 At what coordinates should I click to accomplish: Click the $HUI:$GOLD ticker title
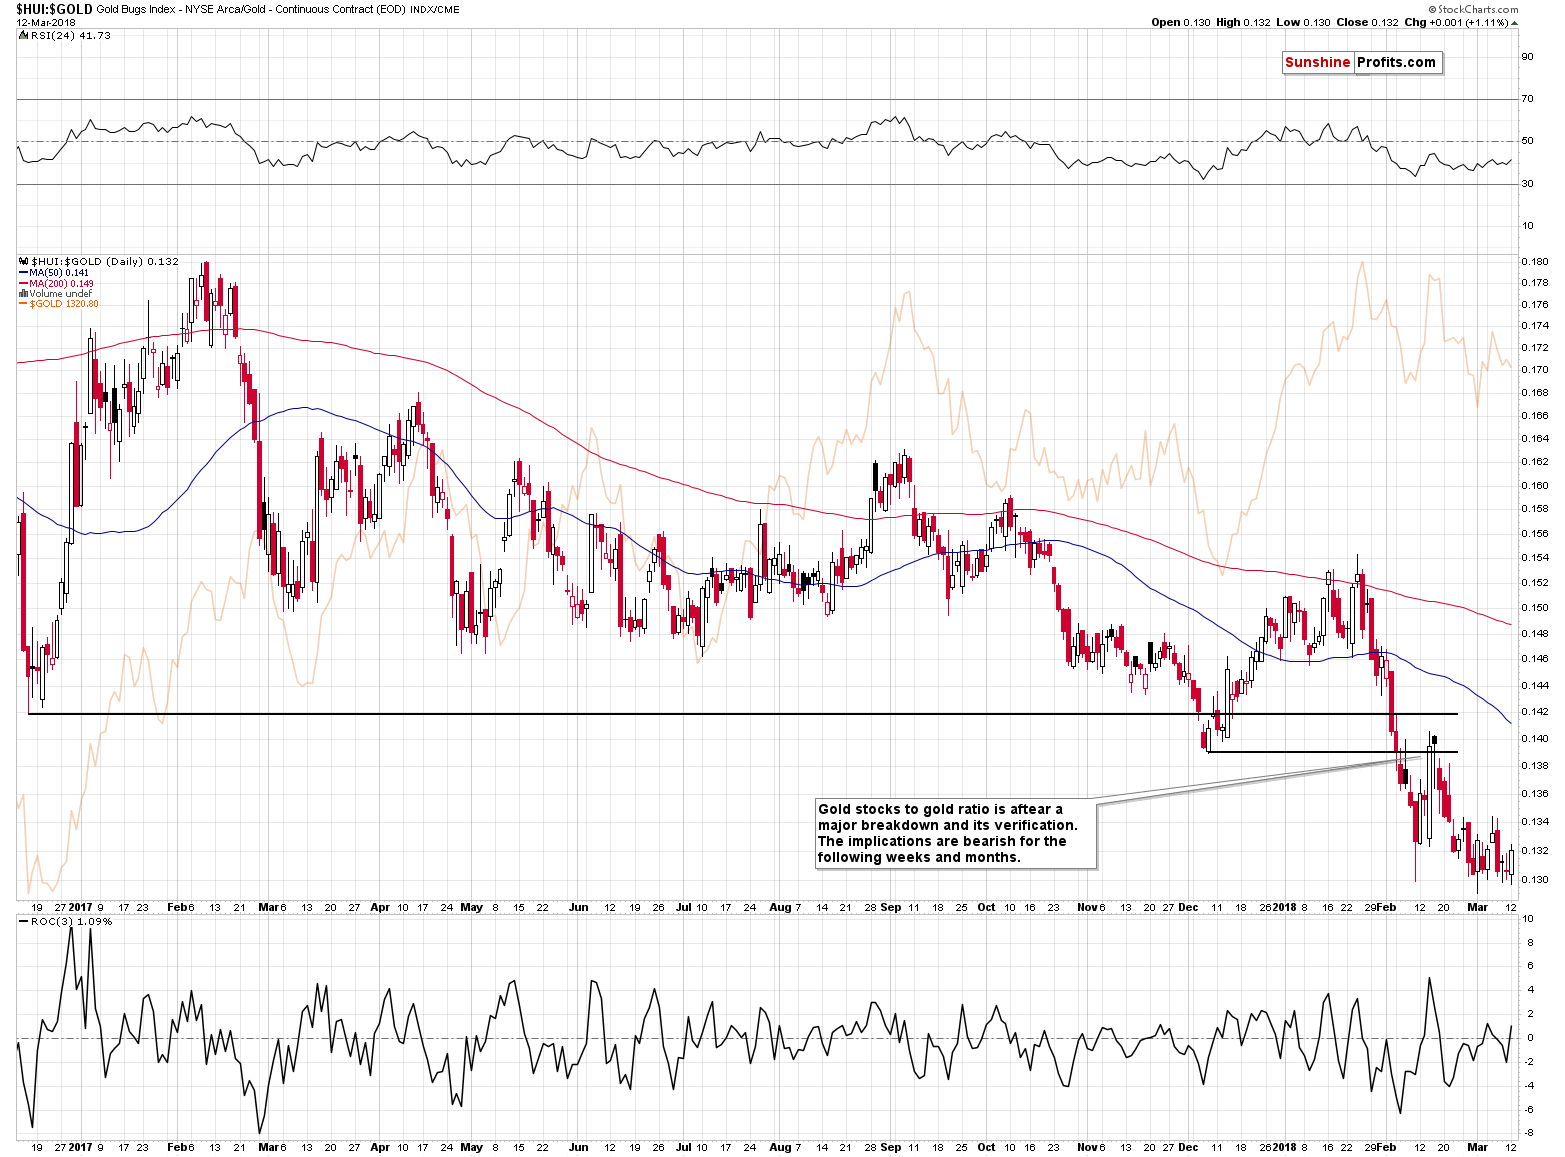tap(54, 9)
